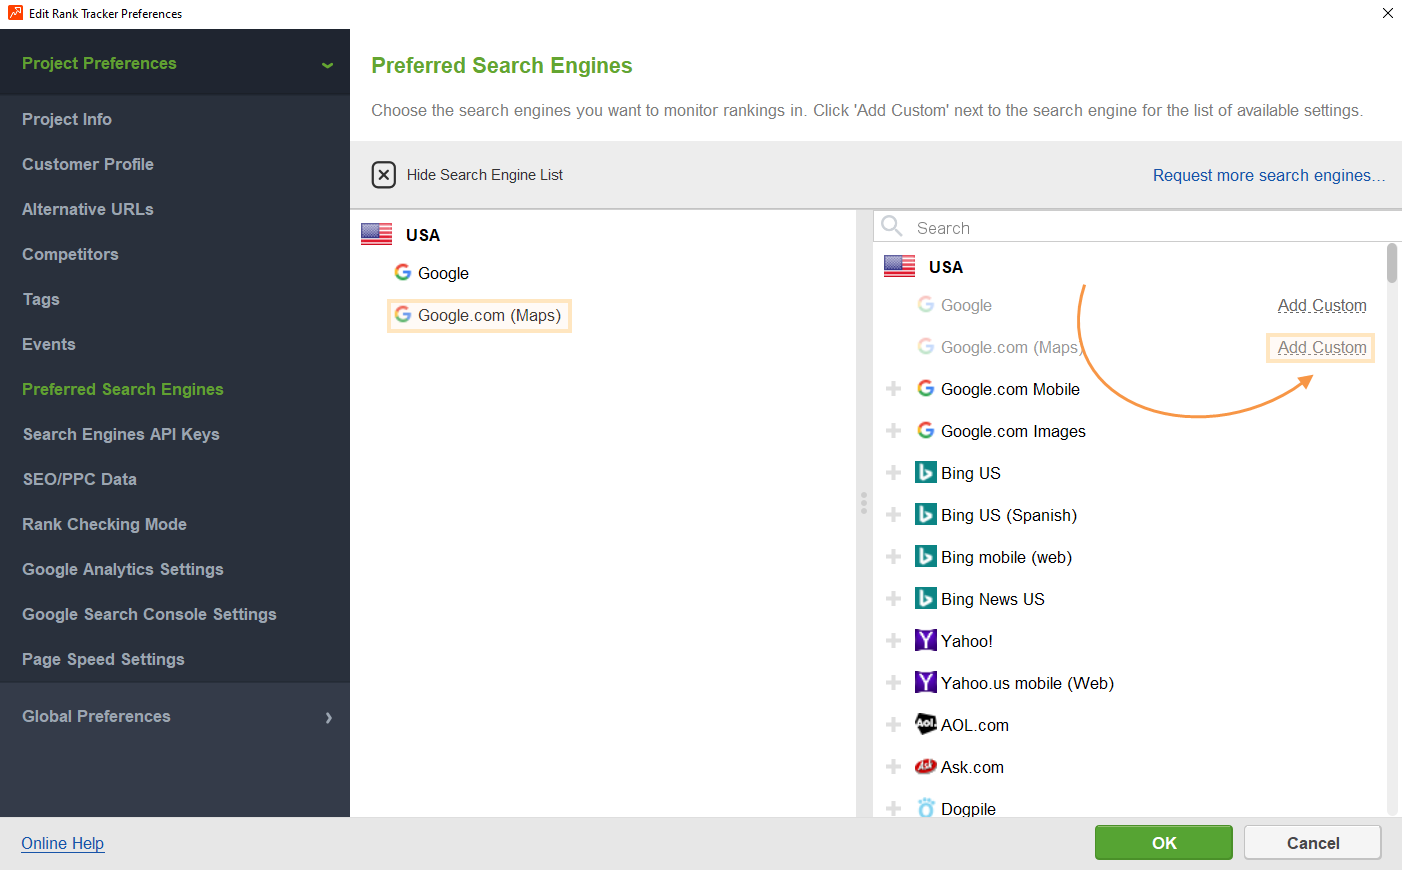Open Page Speed Settings
This screenshot has height=870, width=1402.
point(103,659)
